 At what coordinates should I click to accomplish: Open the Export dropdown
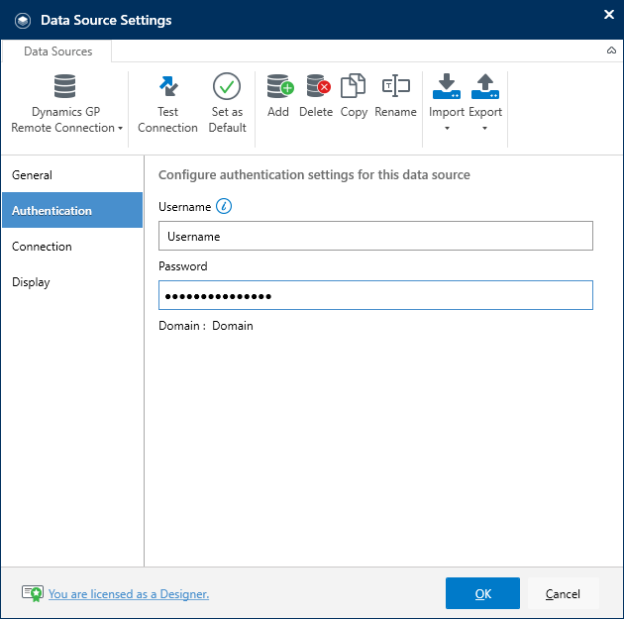485,103
